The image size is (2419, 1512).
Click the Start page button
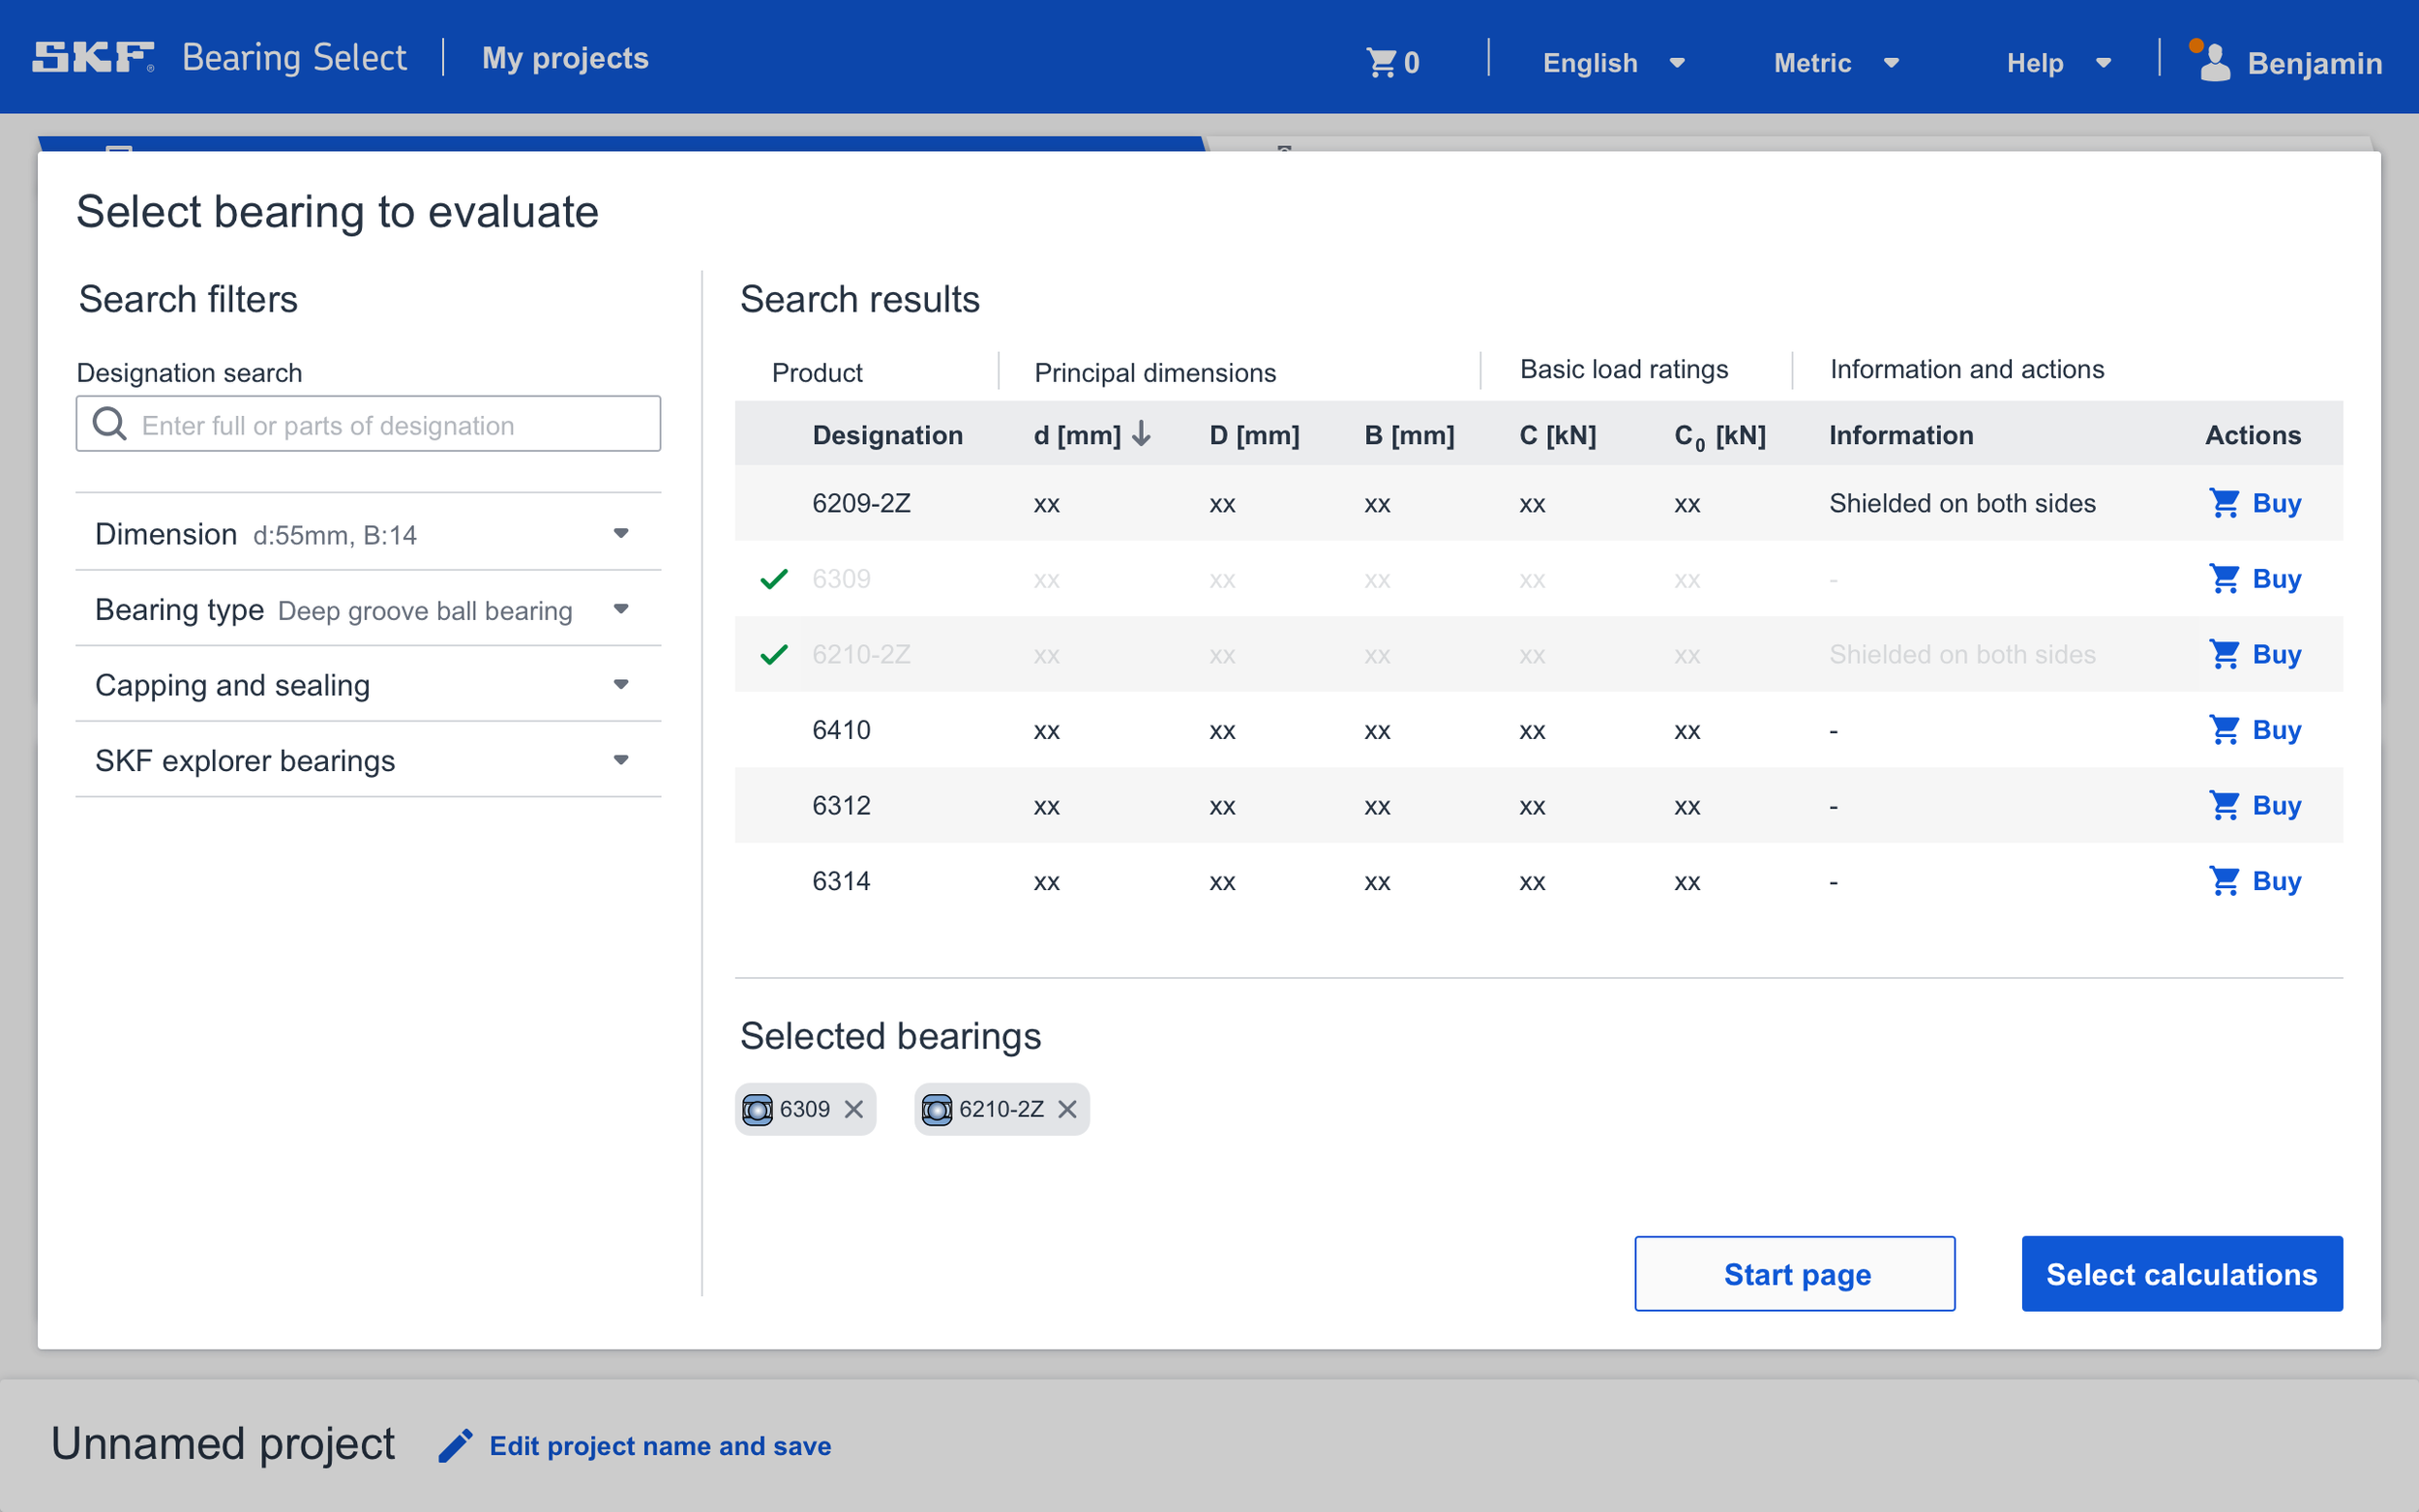1794,1273
